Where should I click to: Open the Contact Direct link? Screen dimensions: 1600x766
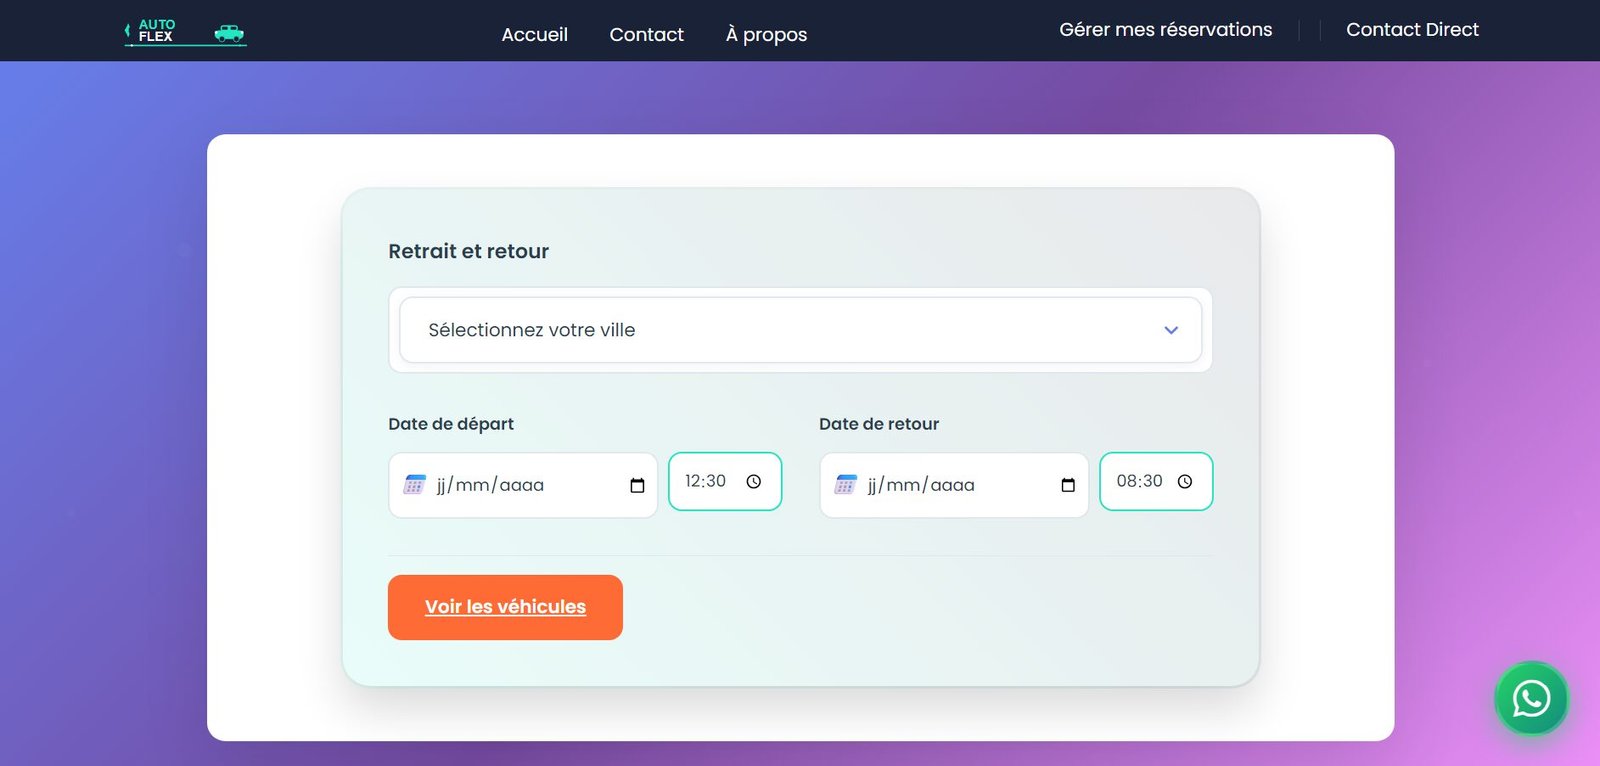click(x=1412, y=30)
